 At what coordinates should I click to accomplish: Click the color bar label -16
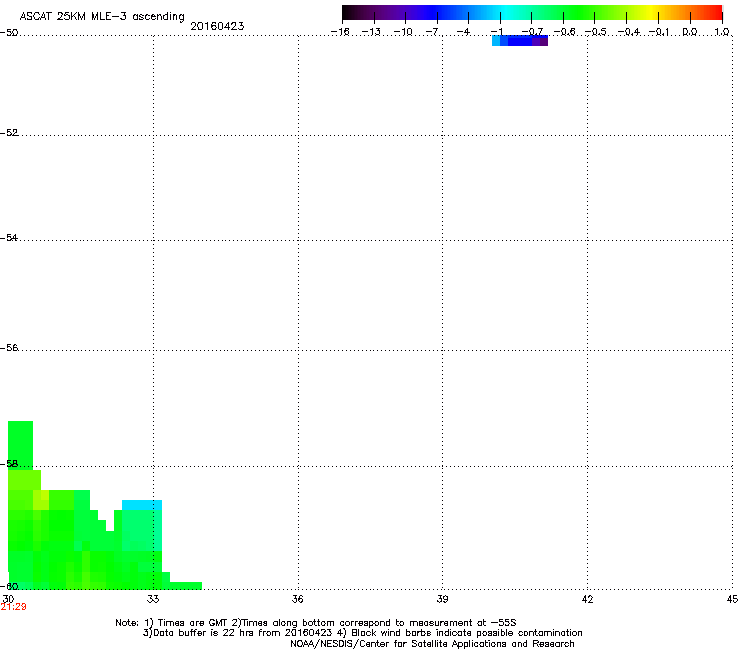(x=340, y=32)
